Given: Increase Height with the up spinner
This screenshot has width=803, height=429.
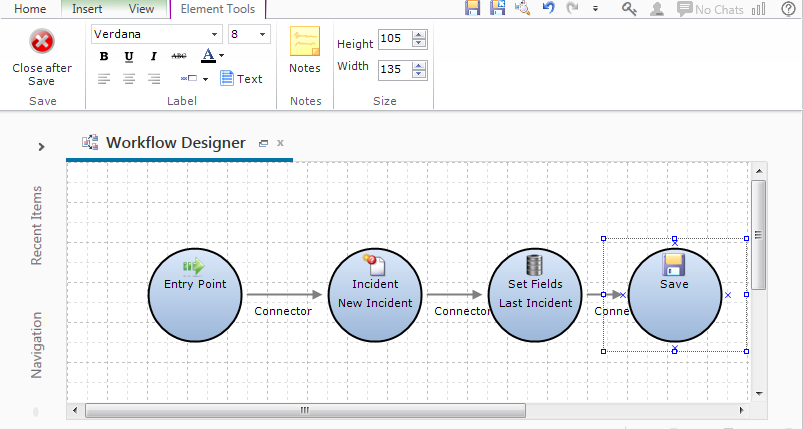Looking at the screenshot, I should click(419, 34).
